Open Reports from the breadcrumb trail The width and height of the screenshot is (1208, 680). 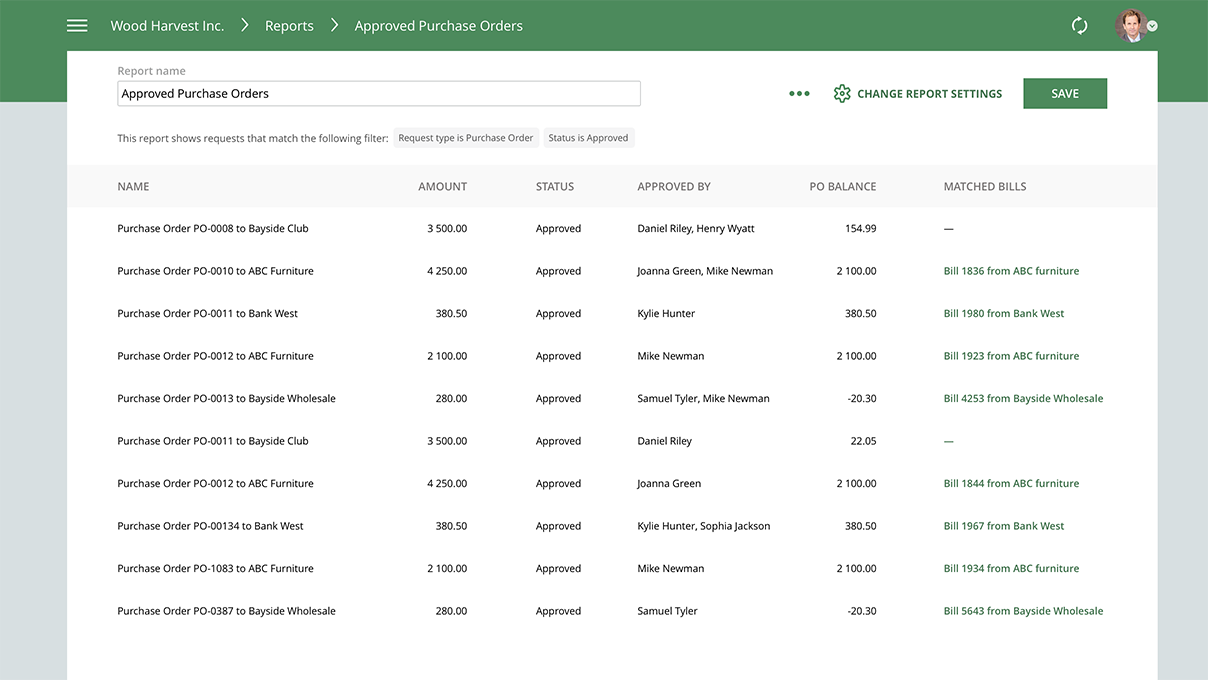click(288, 25)
